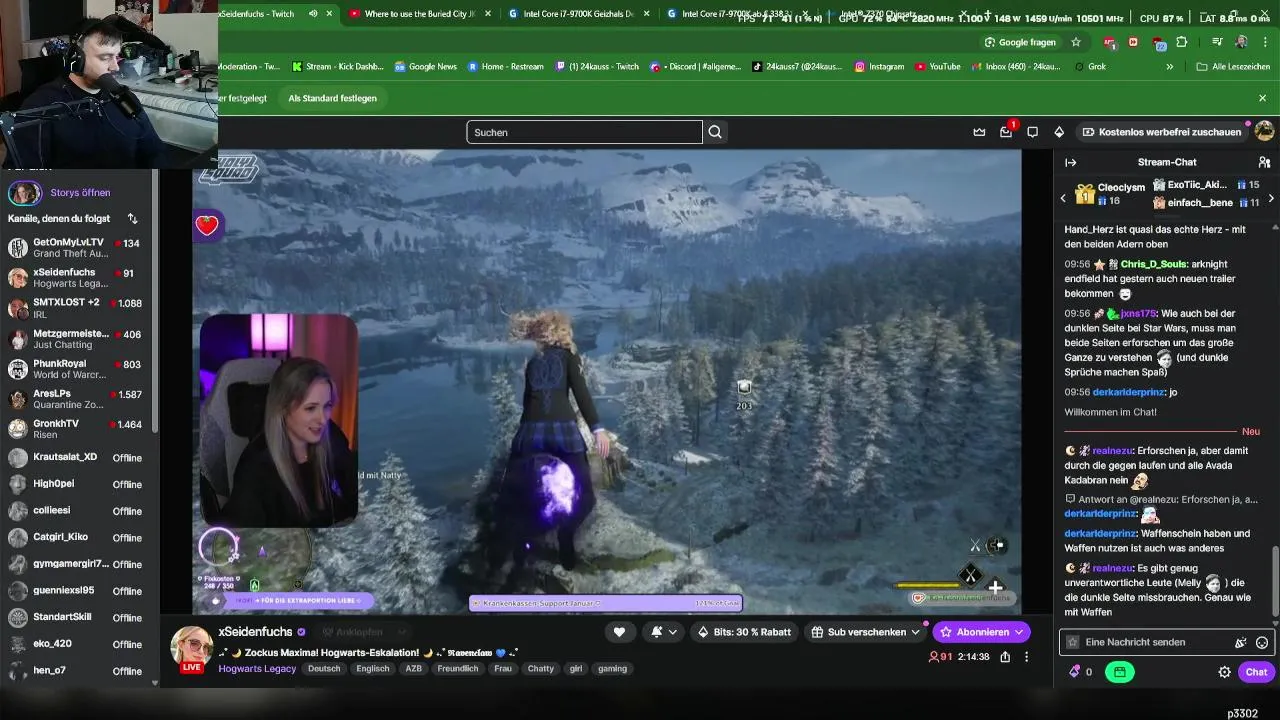1280x720 pixels.
Task: Open PhunkRoyal channel in sidebar
Action: tap(78, 369)
